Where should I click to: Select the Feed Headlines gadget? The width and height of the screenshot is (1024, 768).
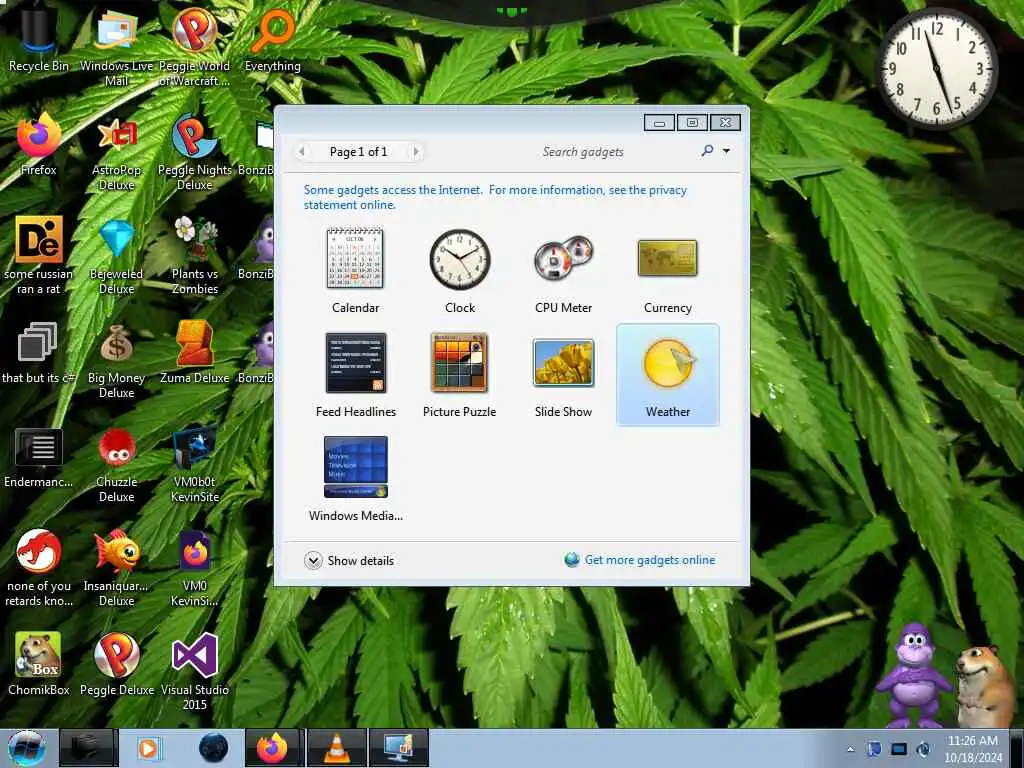[x=355, y=374]
